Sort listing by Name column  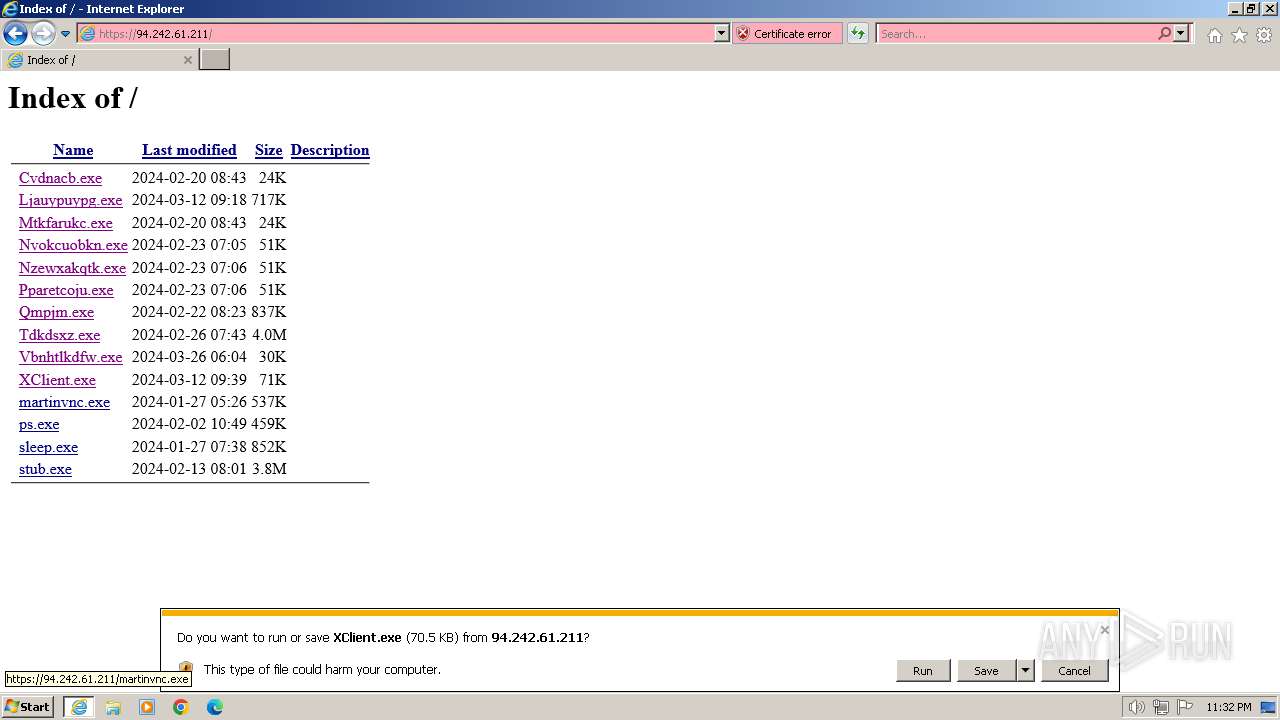tap(73, 150)
